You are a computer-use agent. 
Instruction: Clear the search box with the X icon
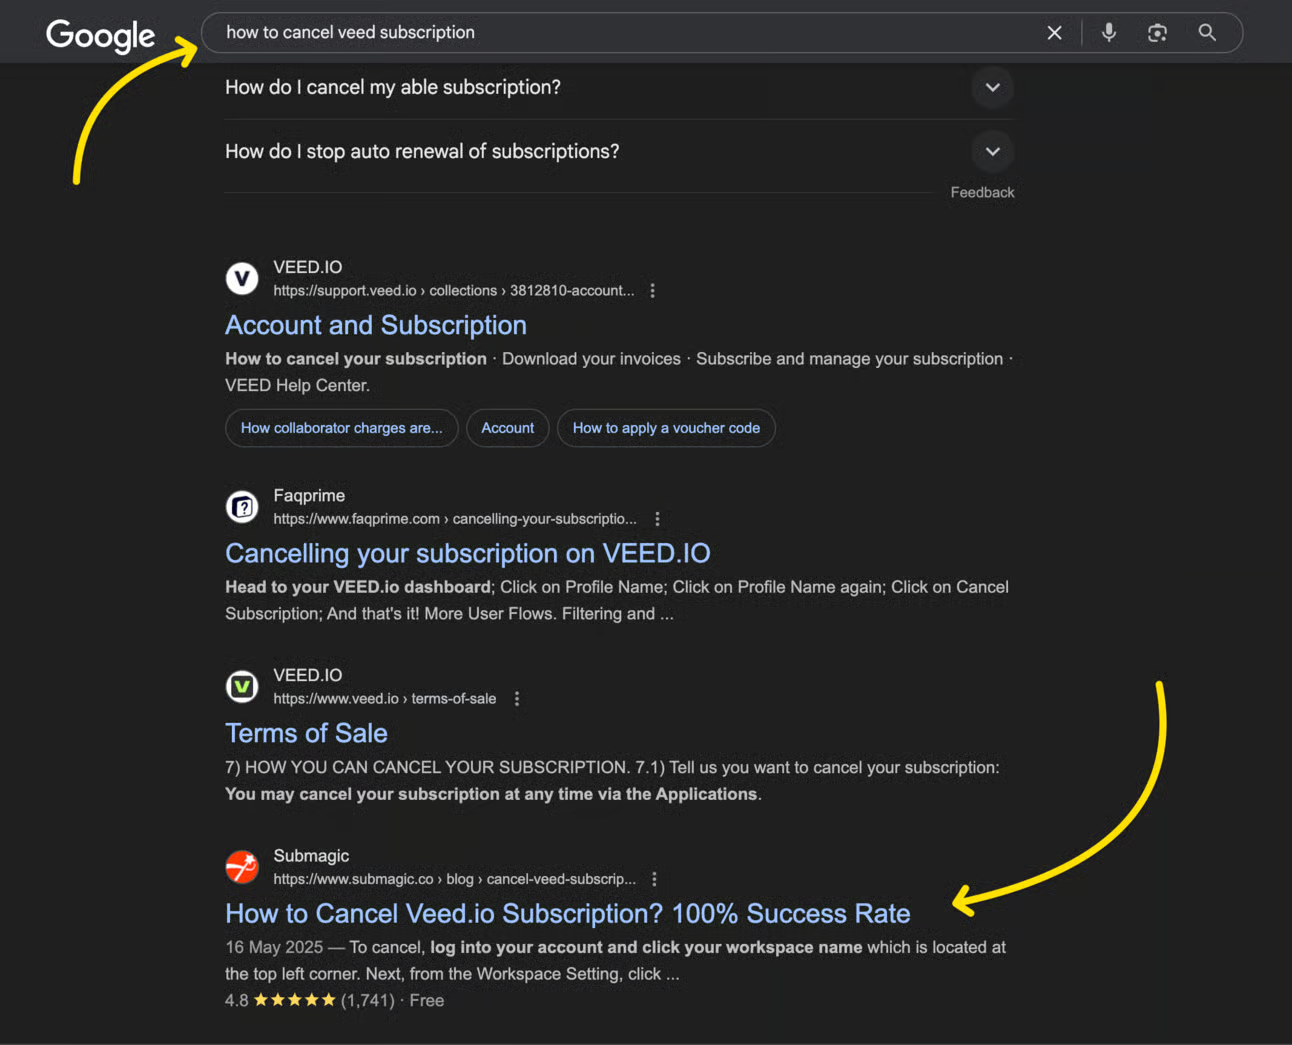click(x=1054, y=33)
